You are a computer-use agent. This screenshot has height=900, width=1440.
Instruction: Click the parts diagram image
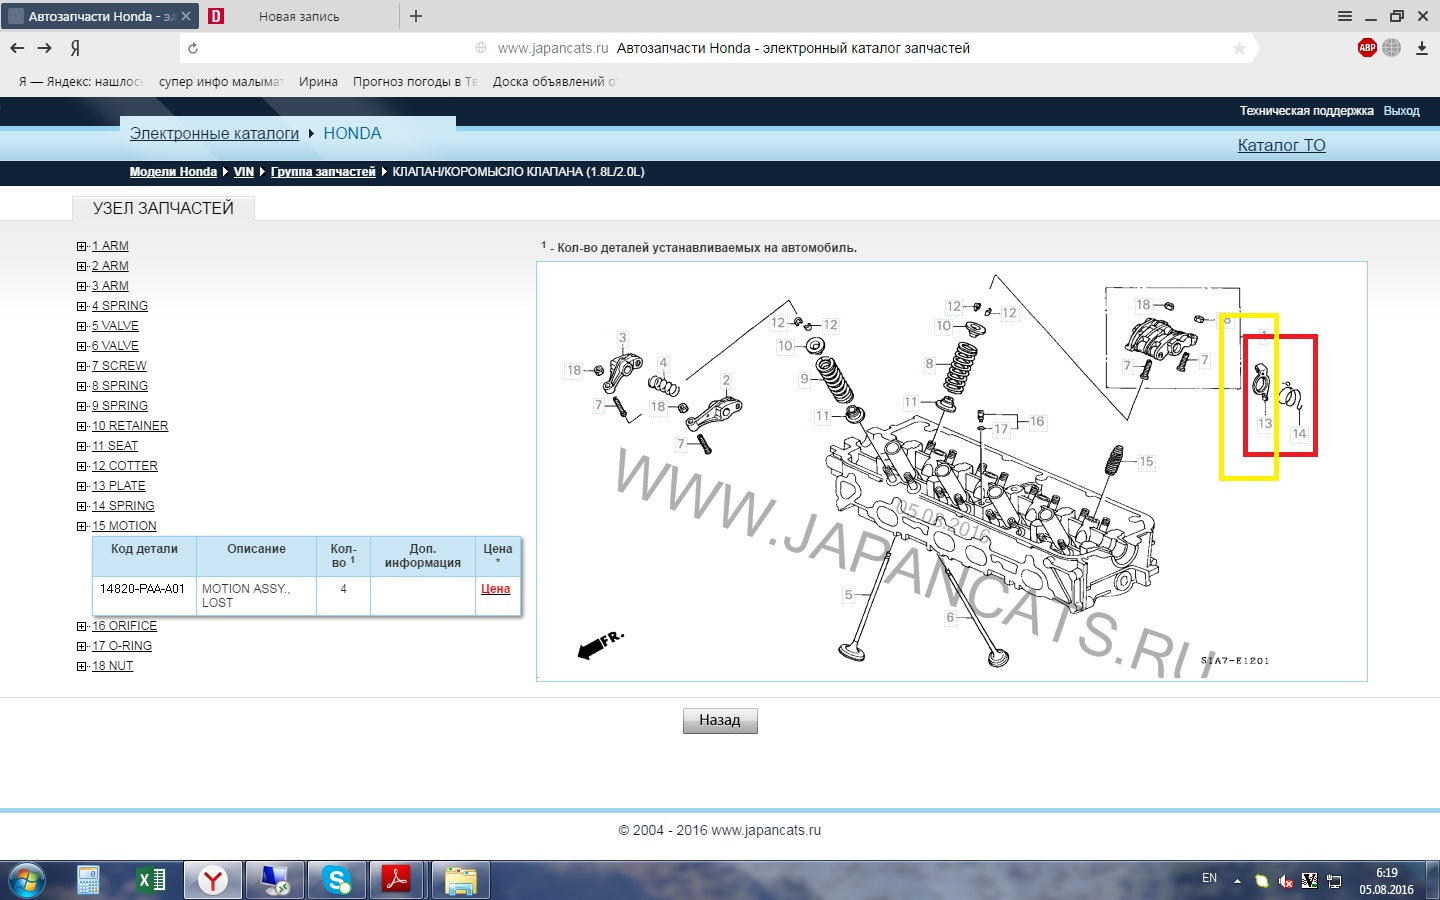tap(952, 472)
